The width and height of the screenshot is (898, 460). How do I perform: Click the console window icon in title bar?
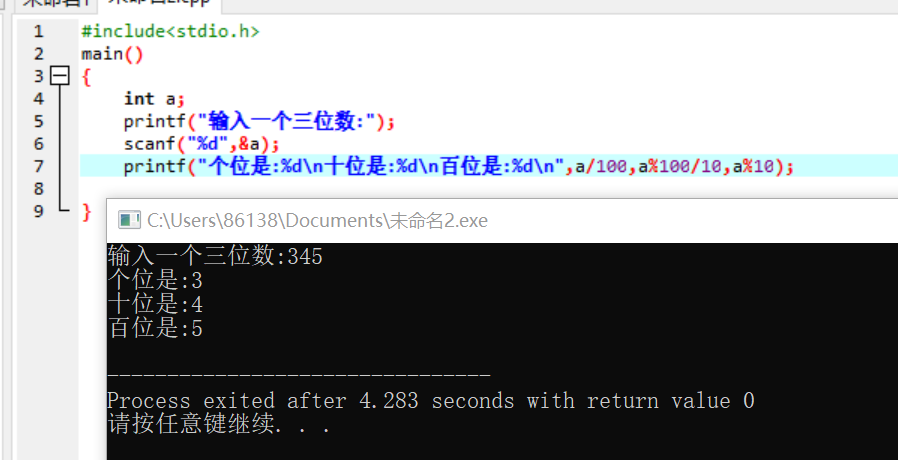point(129,220)
